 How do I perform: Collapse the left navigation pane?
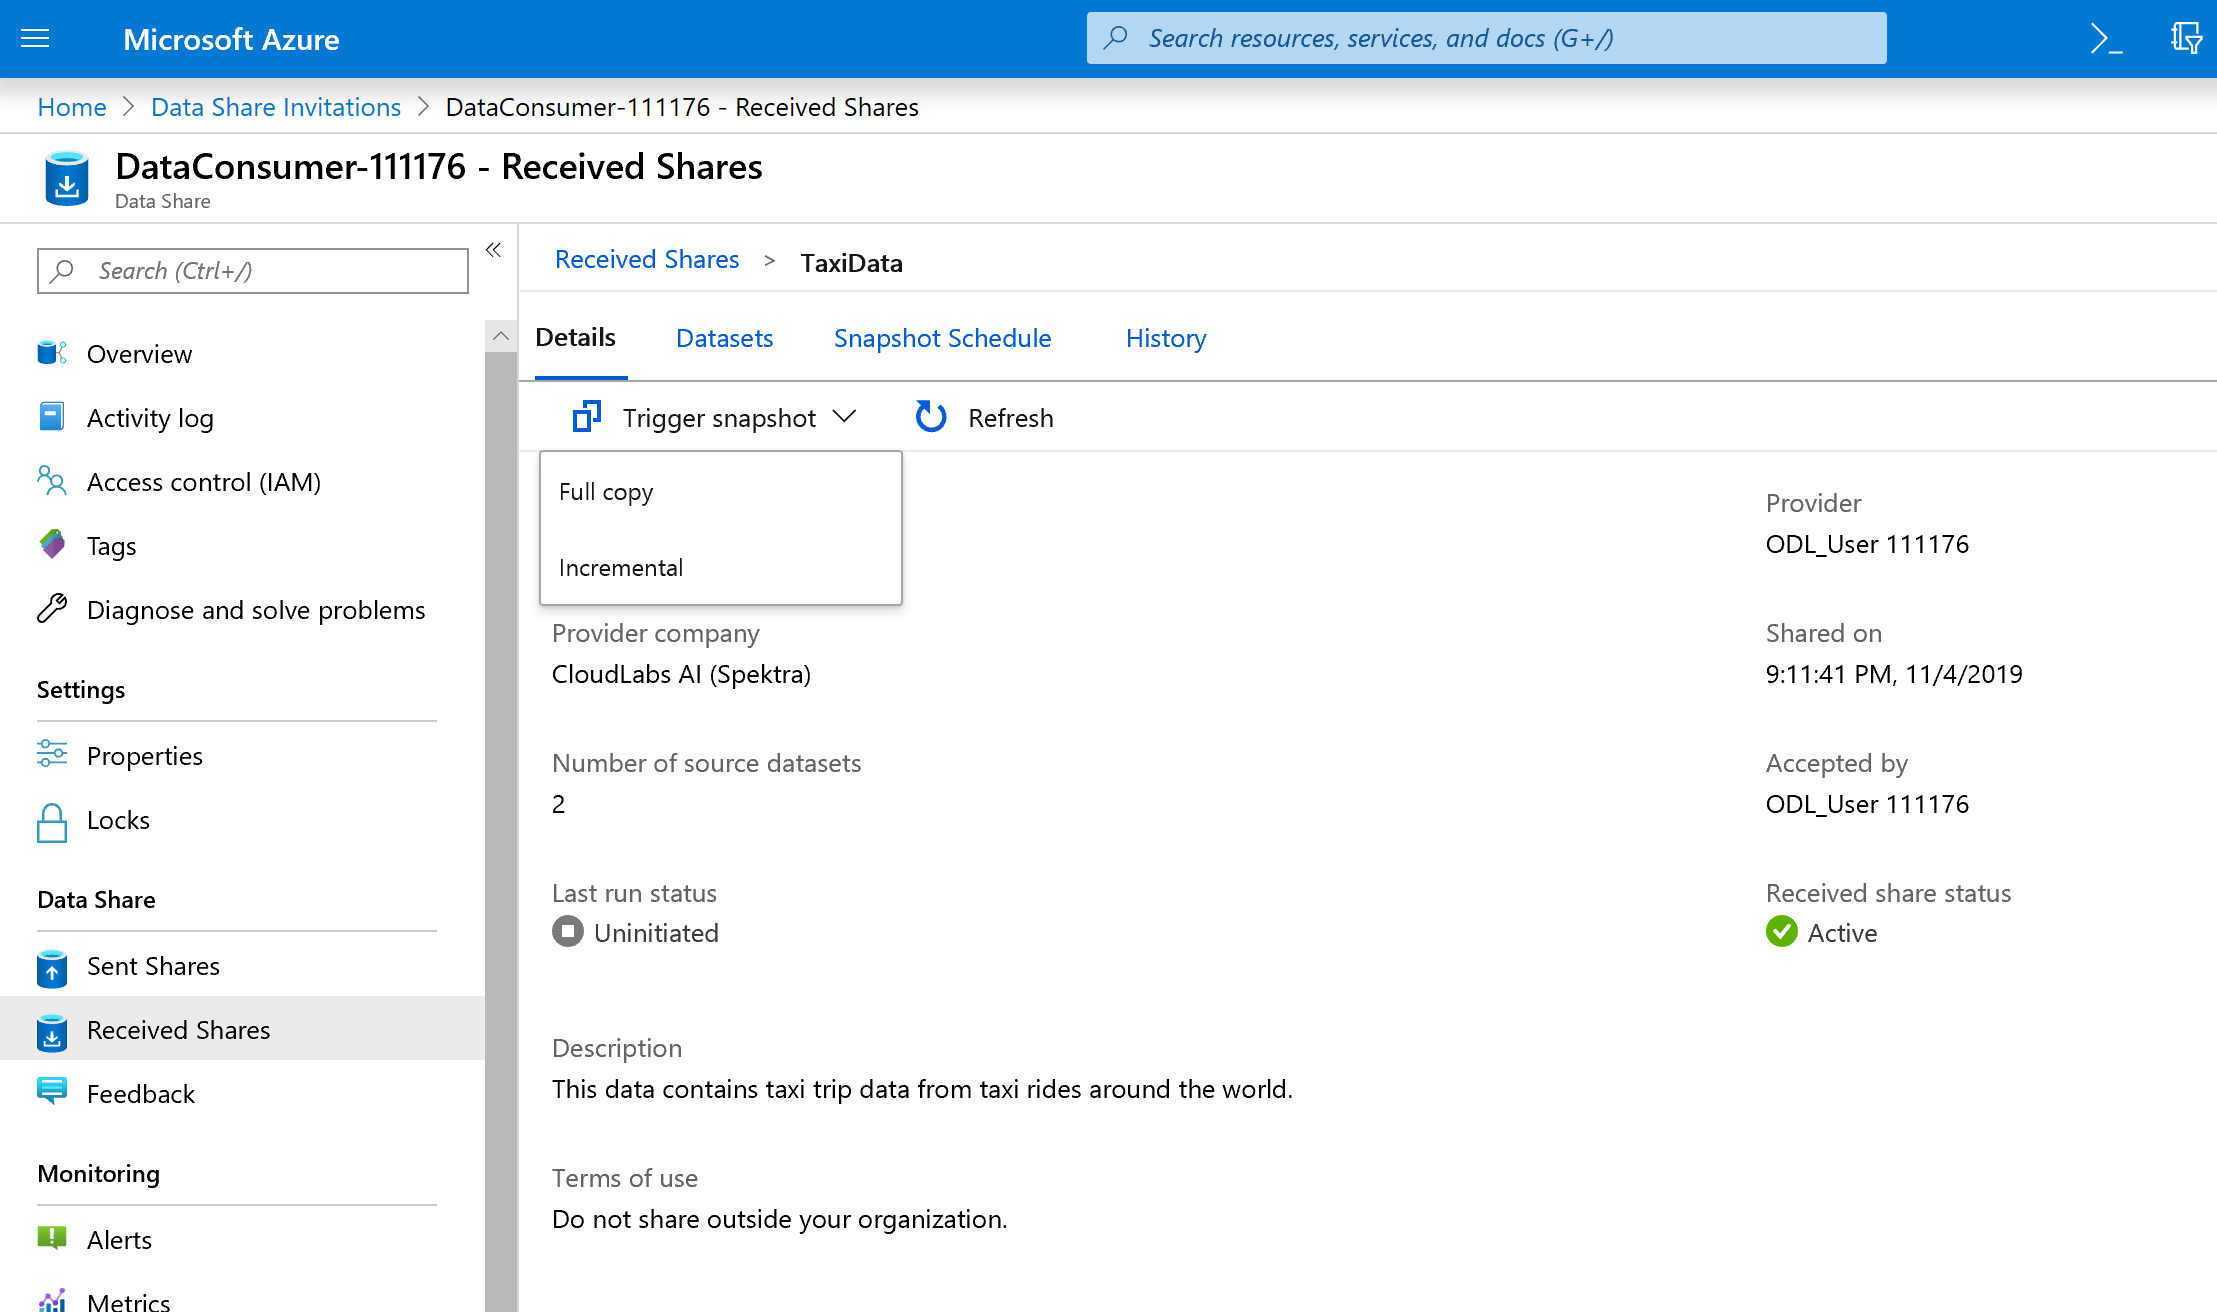(492, 250)
